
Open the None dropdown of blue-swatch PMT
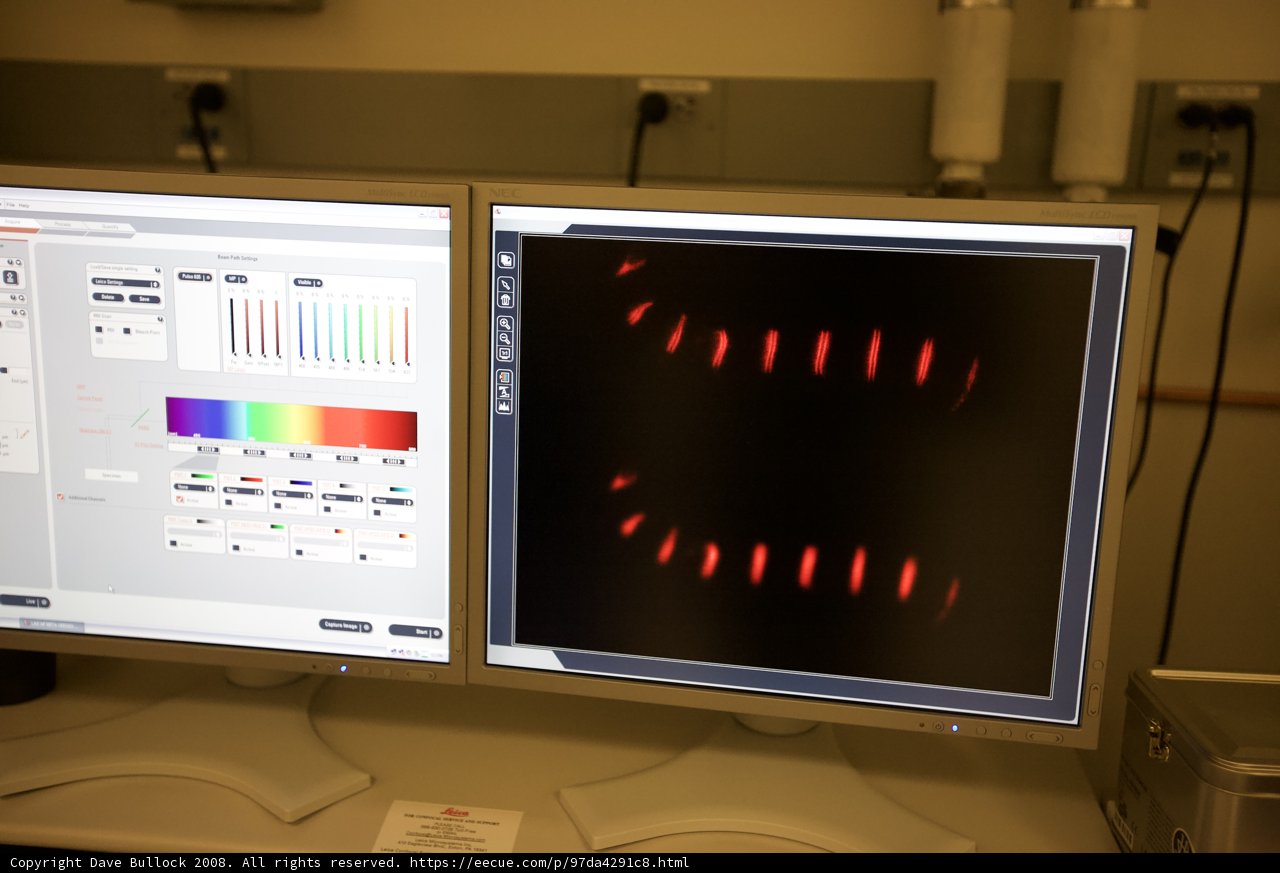292,495
